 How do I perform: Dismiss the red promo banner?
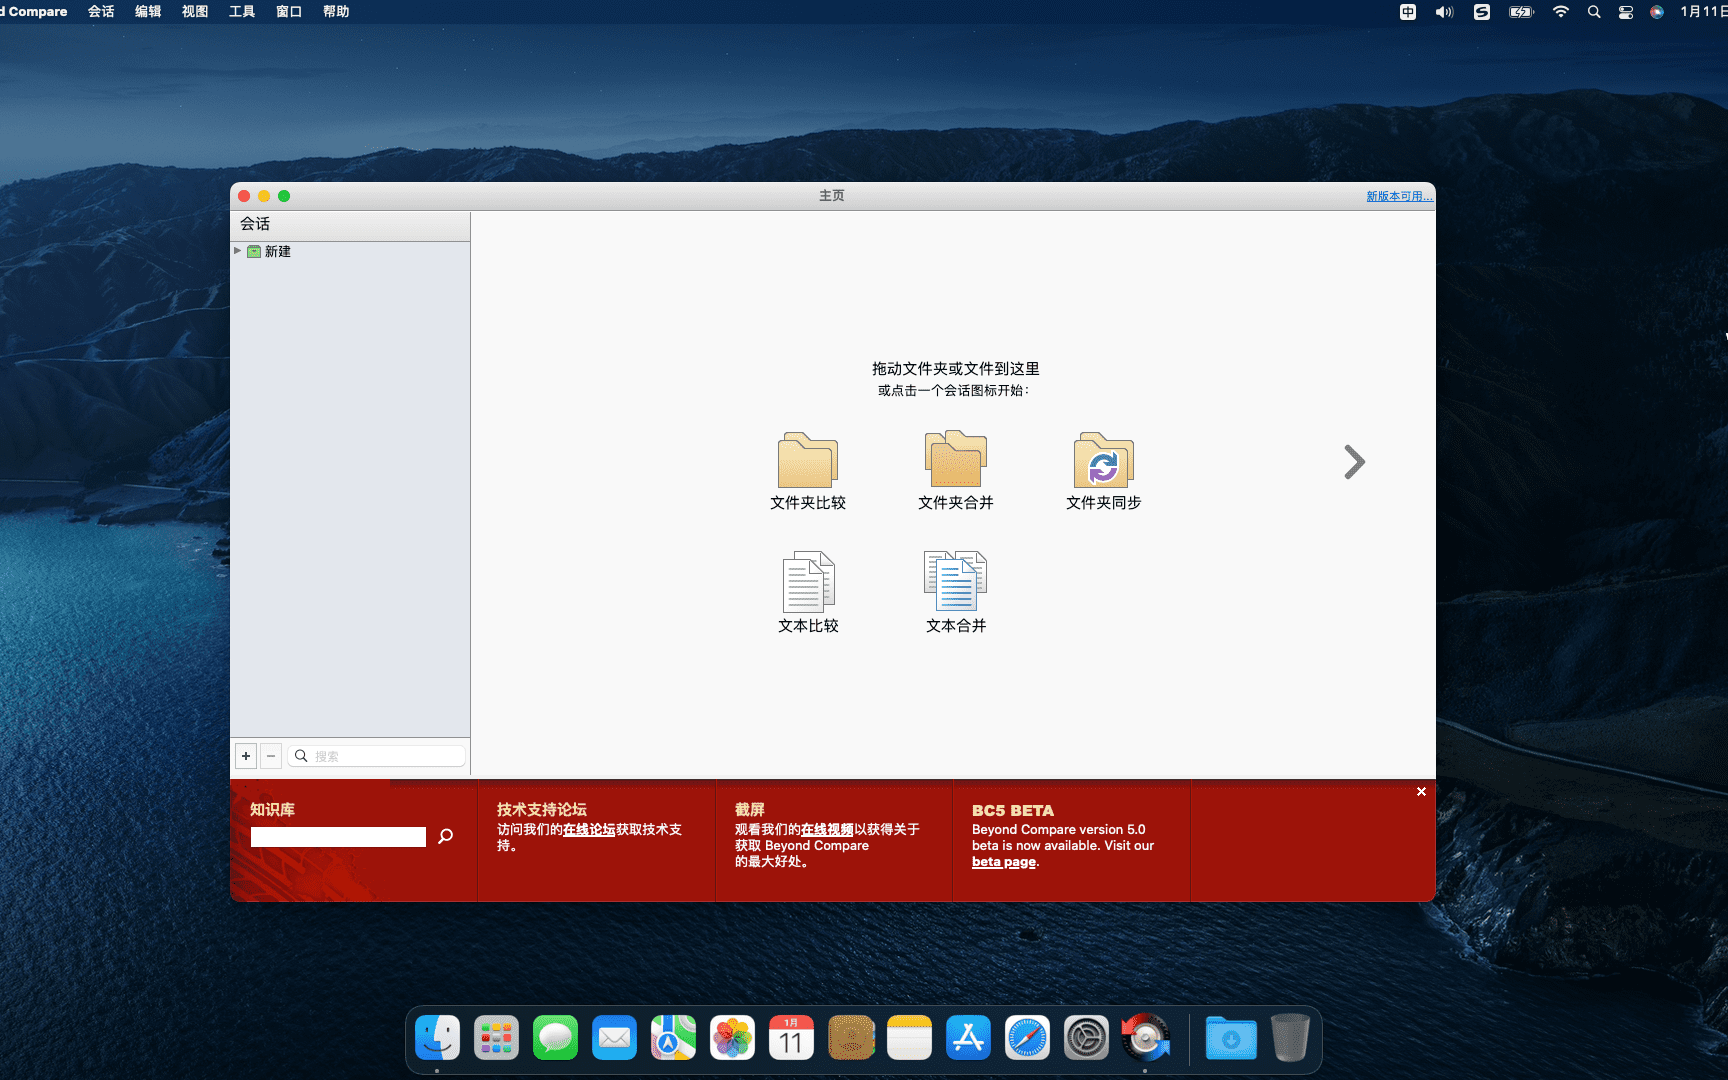[x=1421, y=791]
